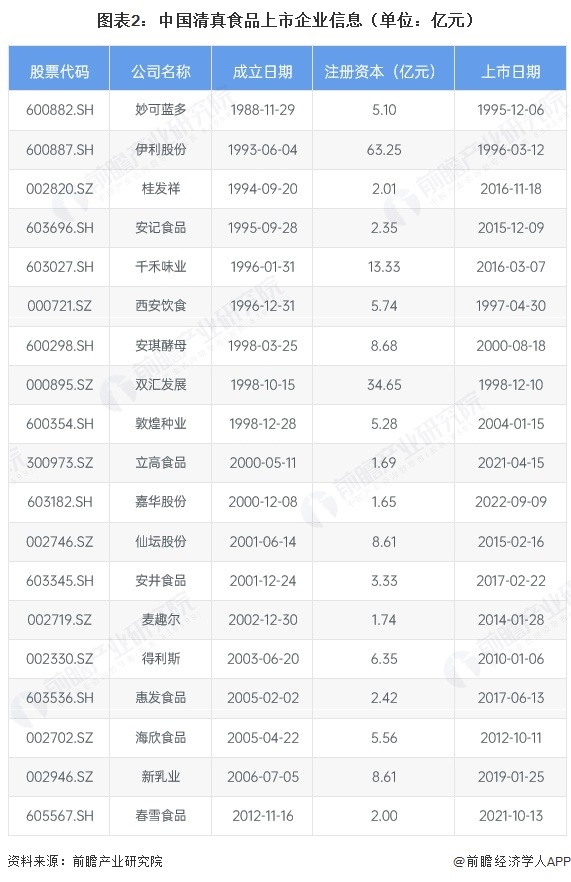Select company name 得利斯

[160, 659]
